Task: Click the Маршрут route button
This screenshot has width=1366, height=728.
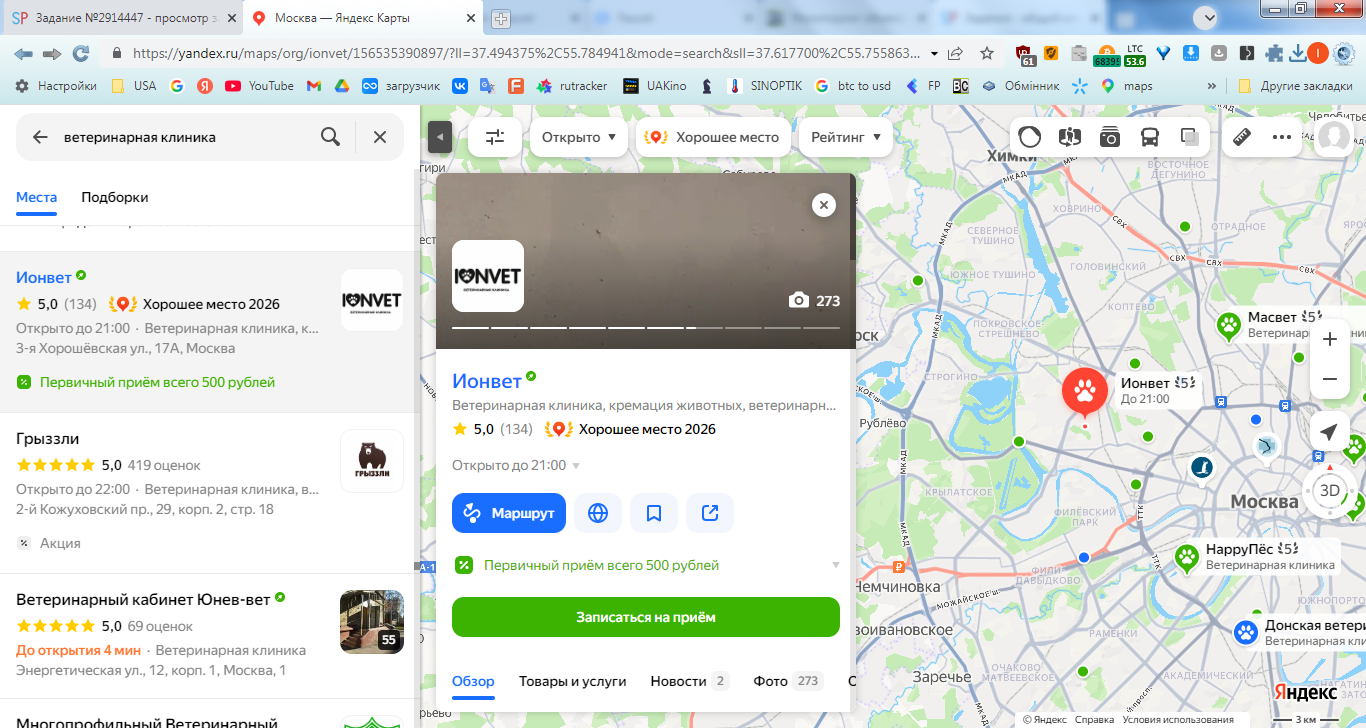Action: 509,513
